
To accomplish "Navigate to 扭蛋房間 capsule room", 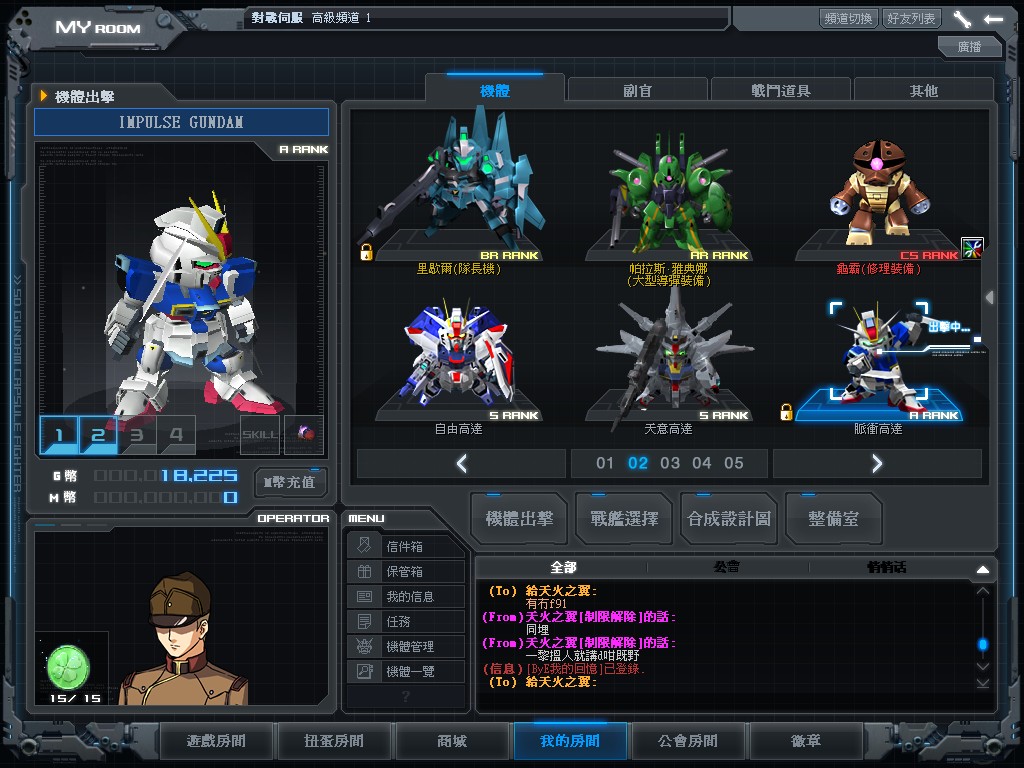I will [x=334, y=741].
